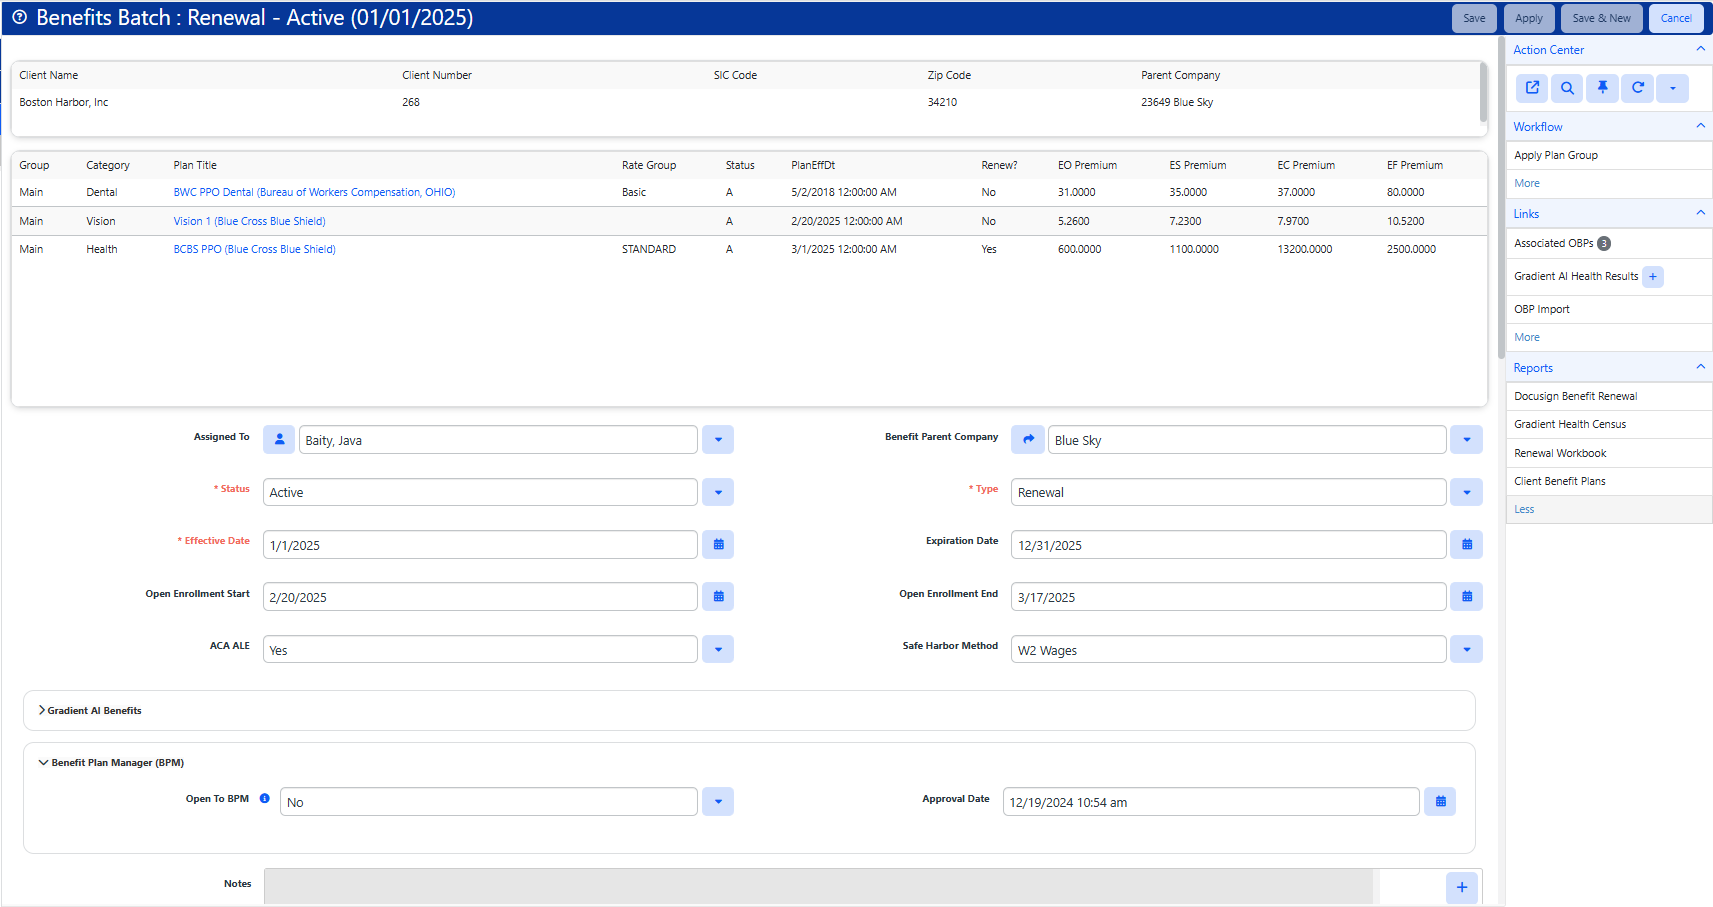Click the plus icon beside the Notes field

coord(1461,886)
